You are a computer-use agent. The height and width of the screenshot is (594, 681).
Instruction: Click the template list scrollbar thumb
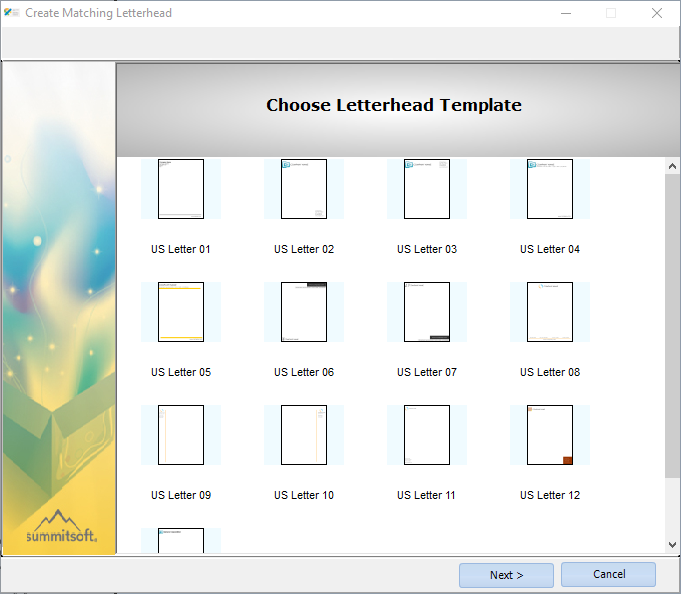672,326
